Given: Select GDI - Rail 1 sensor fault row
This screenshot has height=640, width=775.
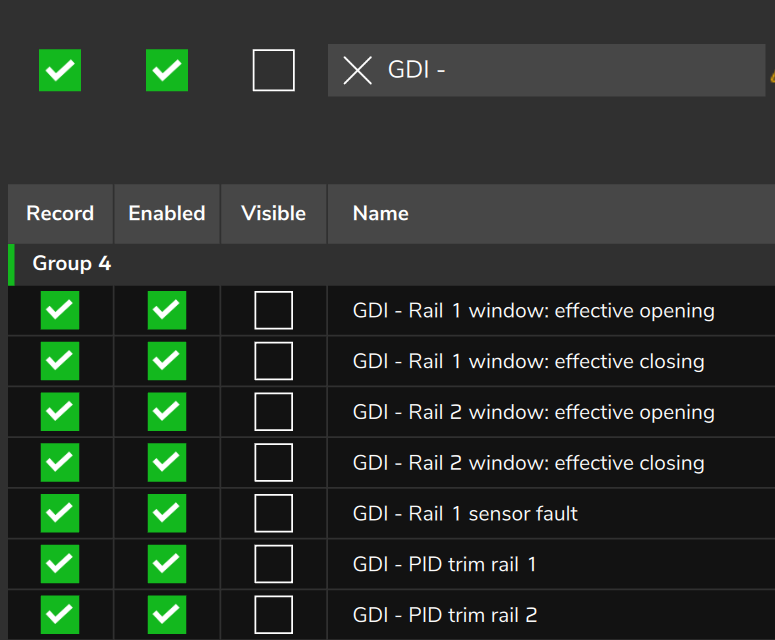Looking at the screenshot, I should pyautogui.click(x=551, y=513).
